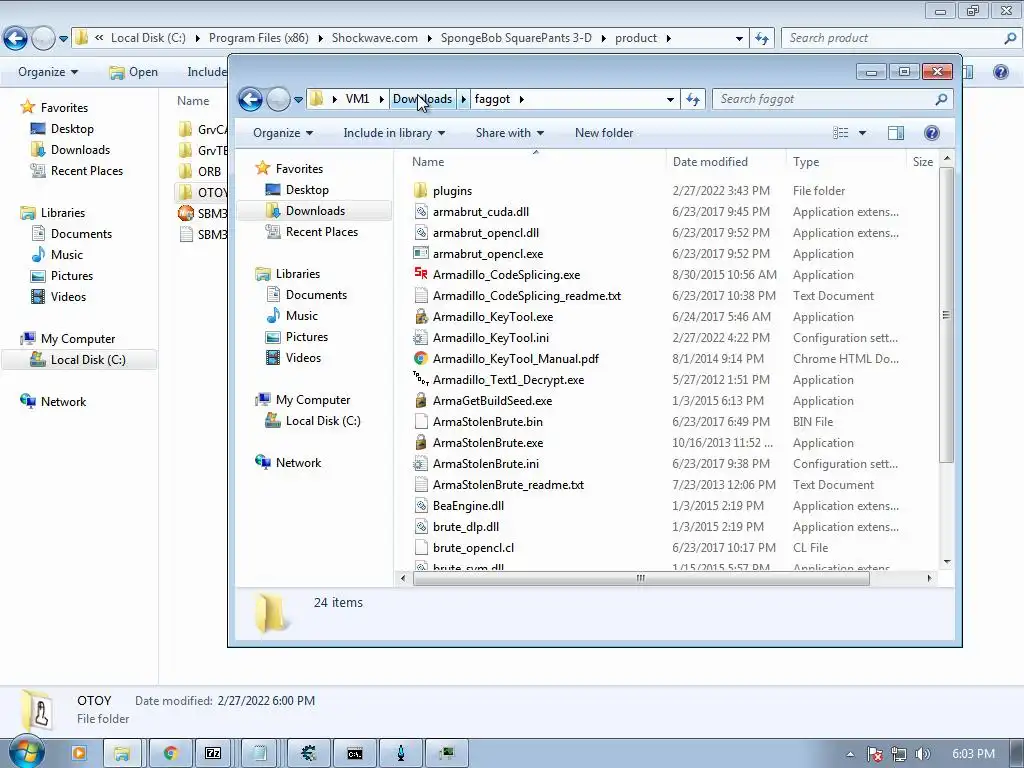Screen dimensions: 1024x768
Task: Select the Armadillo_CodeSplicing.exe icon
Action: click(x=421, y=274)
